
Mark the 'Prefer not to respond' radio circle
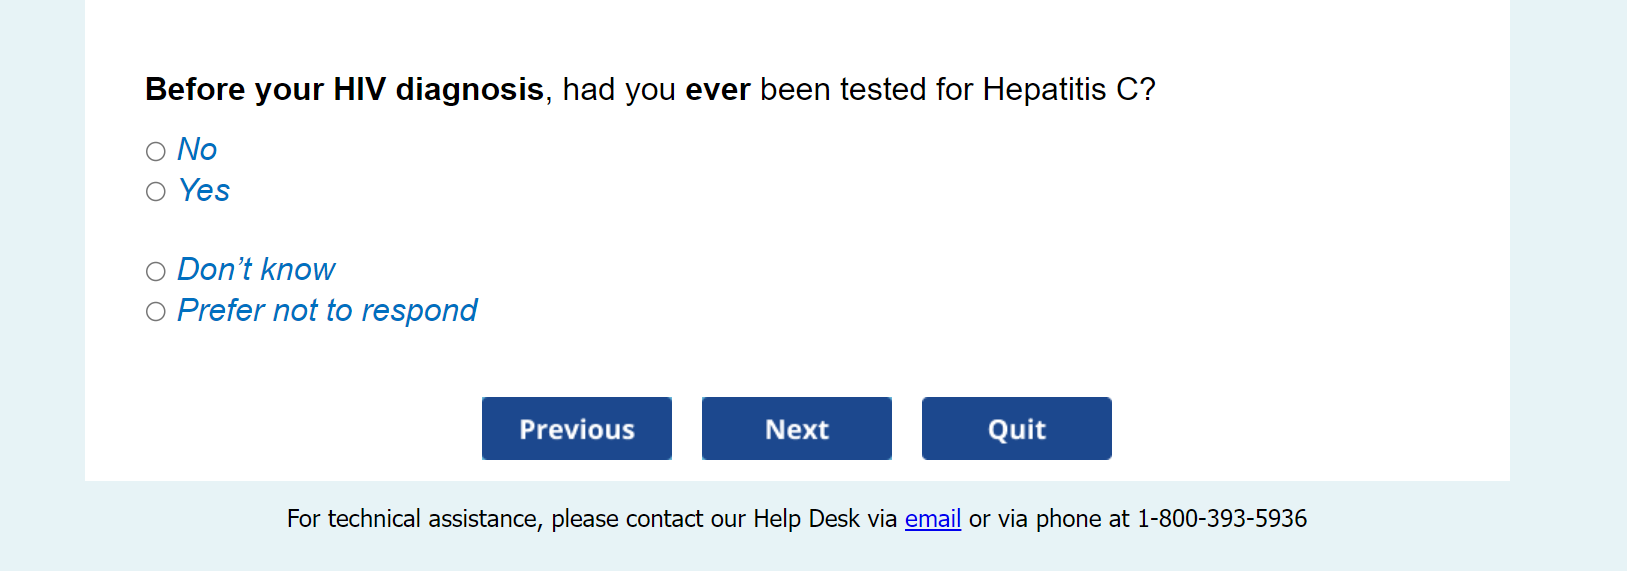coord(156,312)
